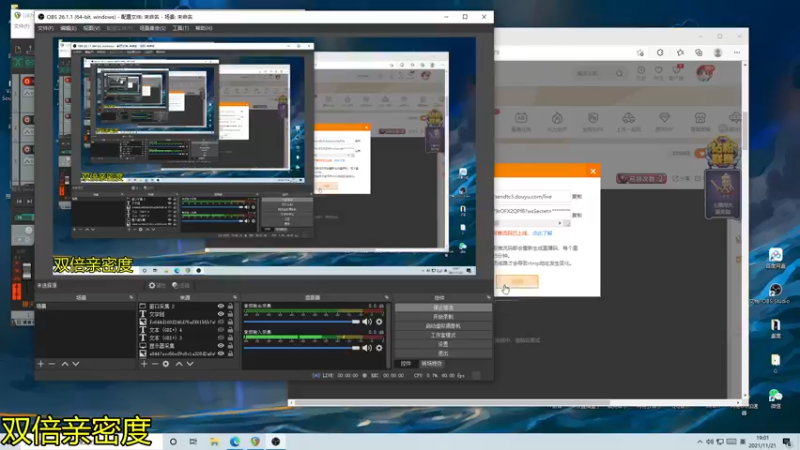Lock the 显示器采集 source

tap(230, 345)
